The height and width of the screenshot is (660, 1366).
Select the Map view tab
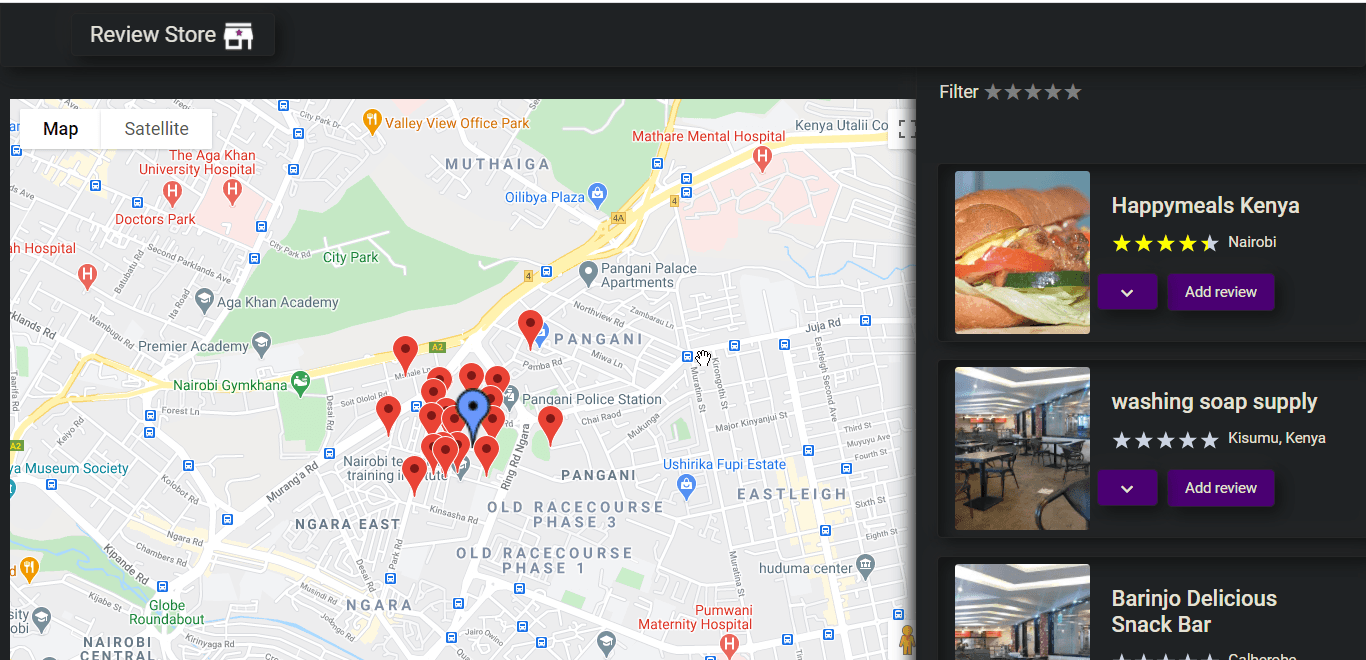[x=61, y=129]
